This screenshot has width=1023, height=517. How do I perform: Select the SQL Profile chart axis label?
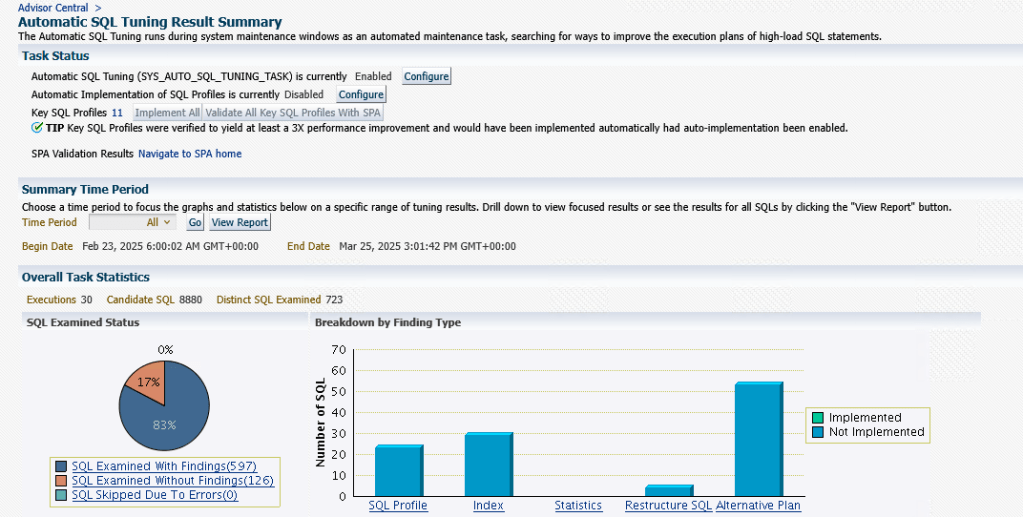(x=398, y=505)
